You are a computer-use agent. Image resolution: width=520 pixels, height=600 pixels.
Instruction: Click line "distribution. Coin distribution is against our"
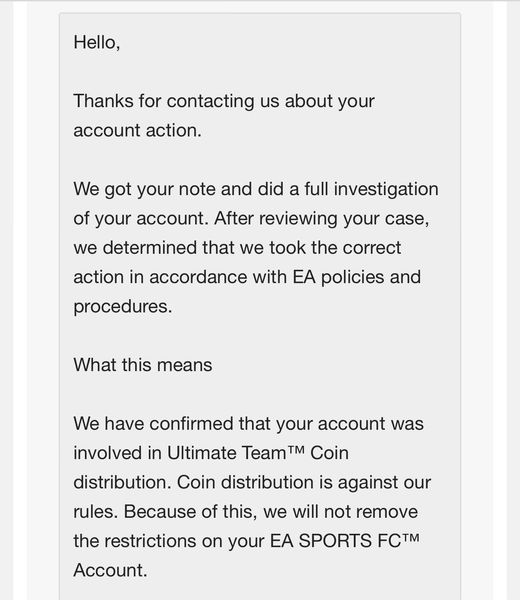[x=252, y=483]
